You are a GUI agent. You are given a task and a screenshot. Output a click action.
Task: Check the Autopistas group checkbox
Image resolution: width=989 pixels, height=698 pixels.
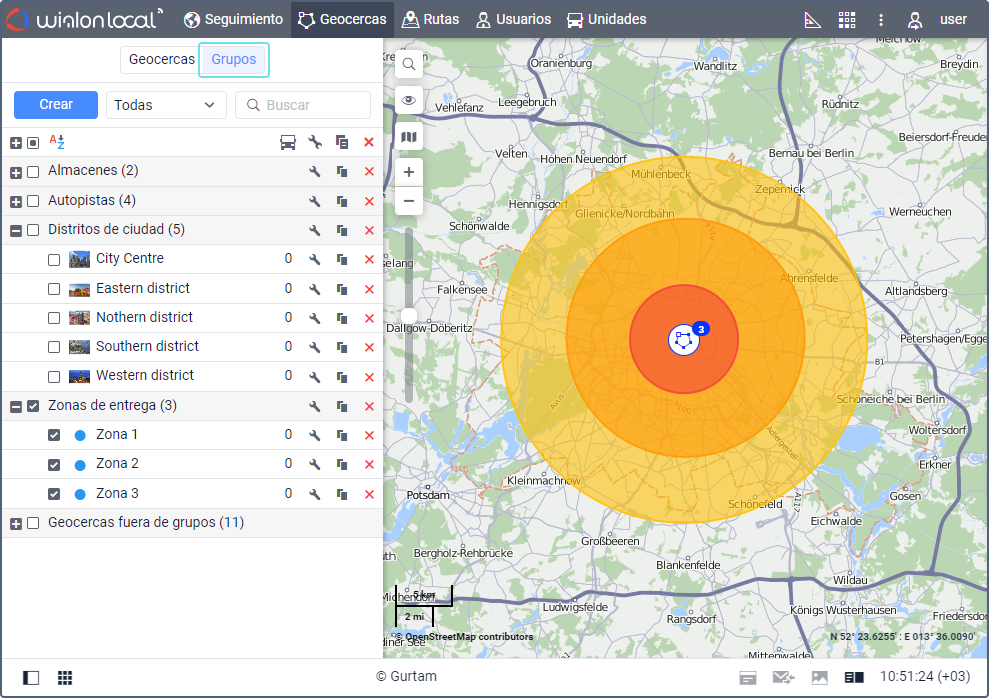point(33,201)
